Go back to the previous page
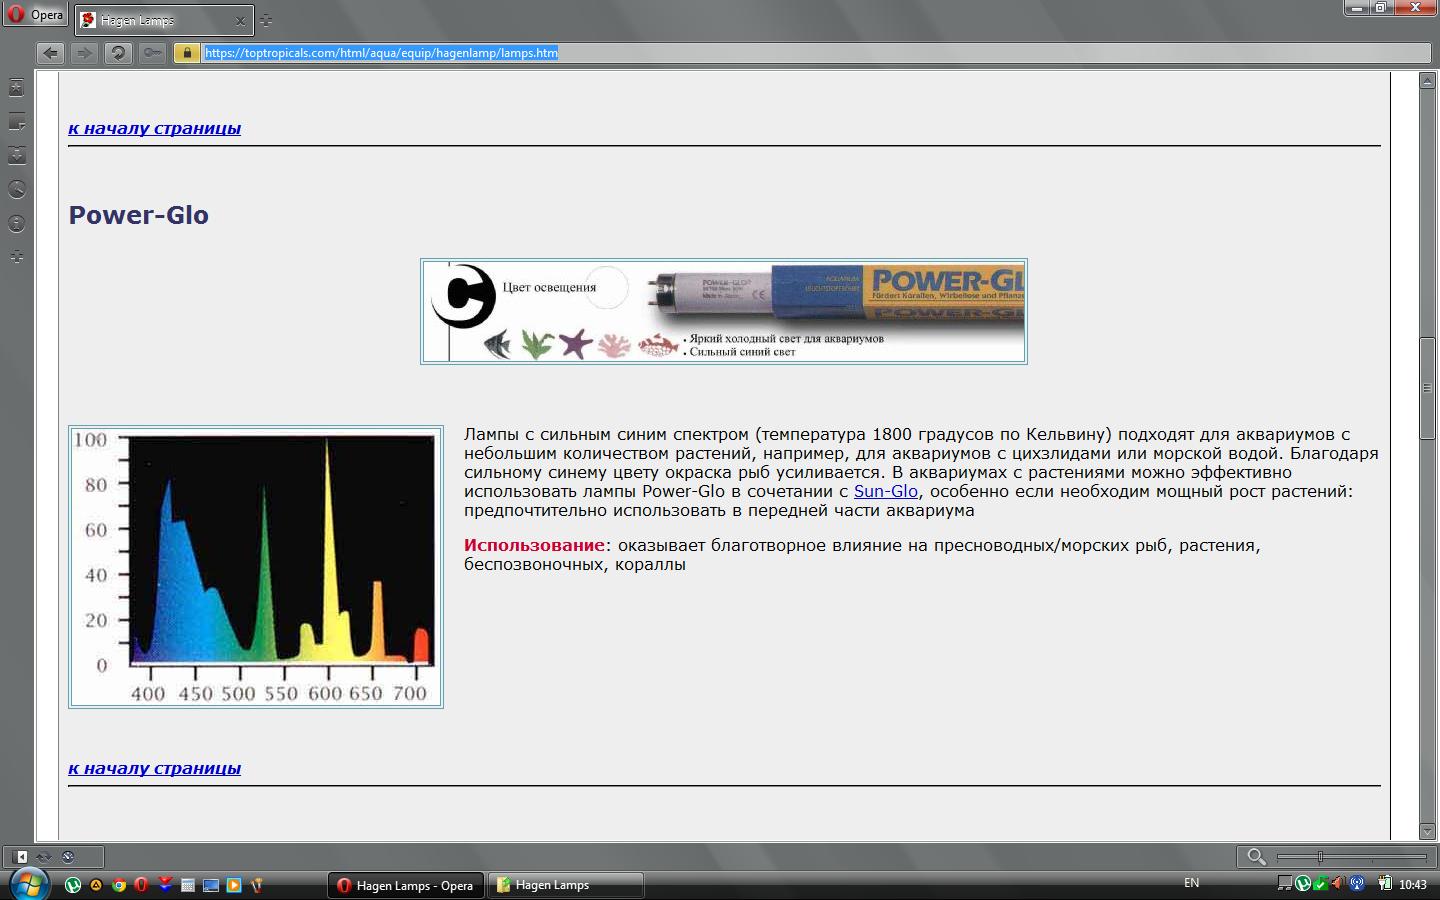This screenshot has width=1440, height=900. pyautogui.click(x=50, y=53)
